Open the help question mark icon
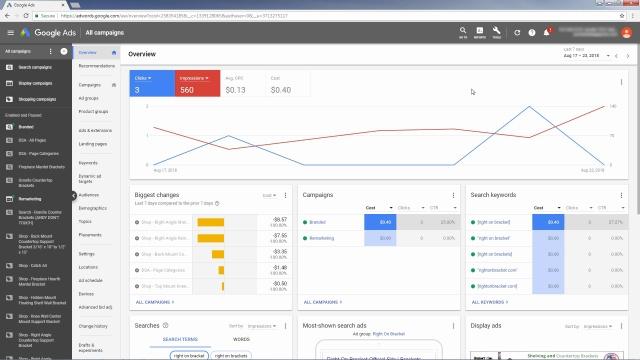 (532, 33)
